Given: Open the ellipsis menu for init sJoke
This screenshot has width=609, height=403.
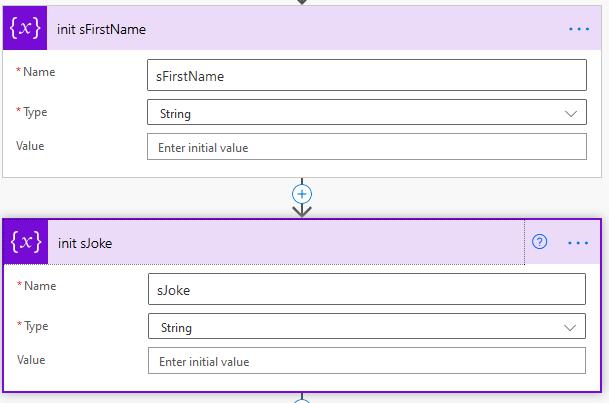Looking at the screenshot, I should tap(579, 242).
